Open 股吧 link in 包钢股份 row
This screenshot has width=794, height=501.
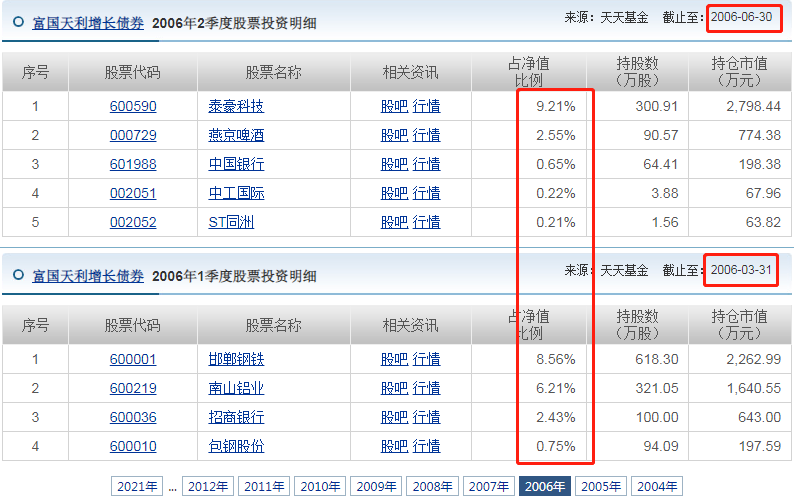tap(394, 446)
